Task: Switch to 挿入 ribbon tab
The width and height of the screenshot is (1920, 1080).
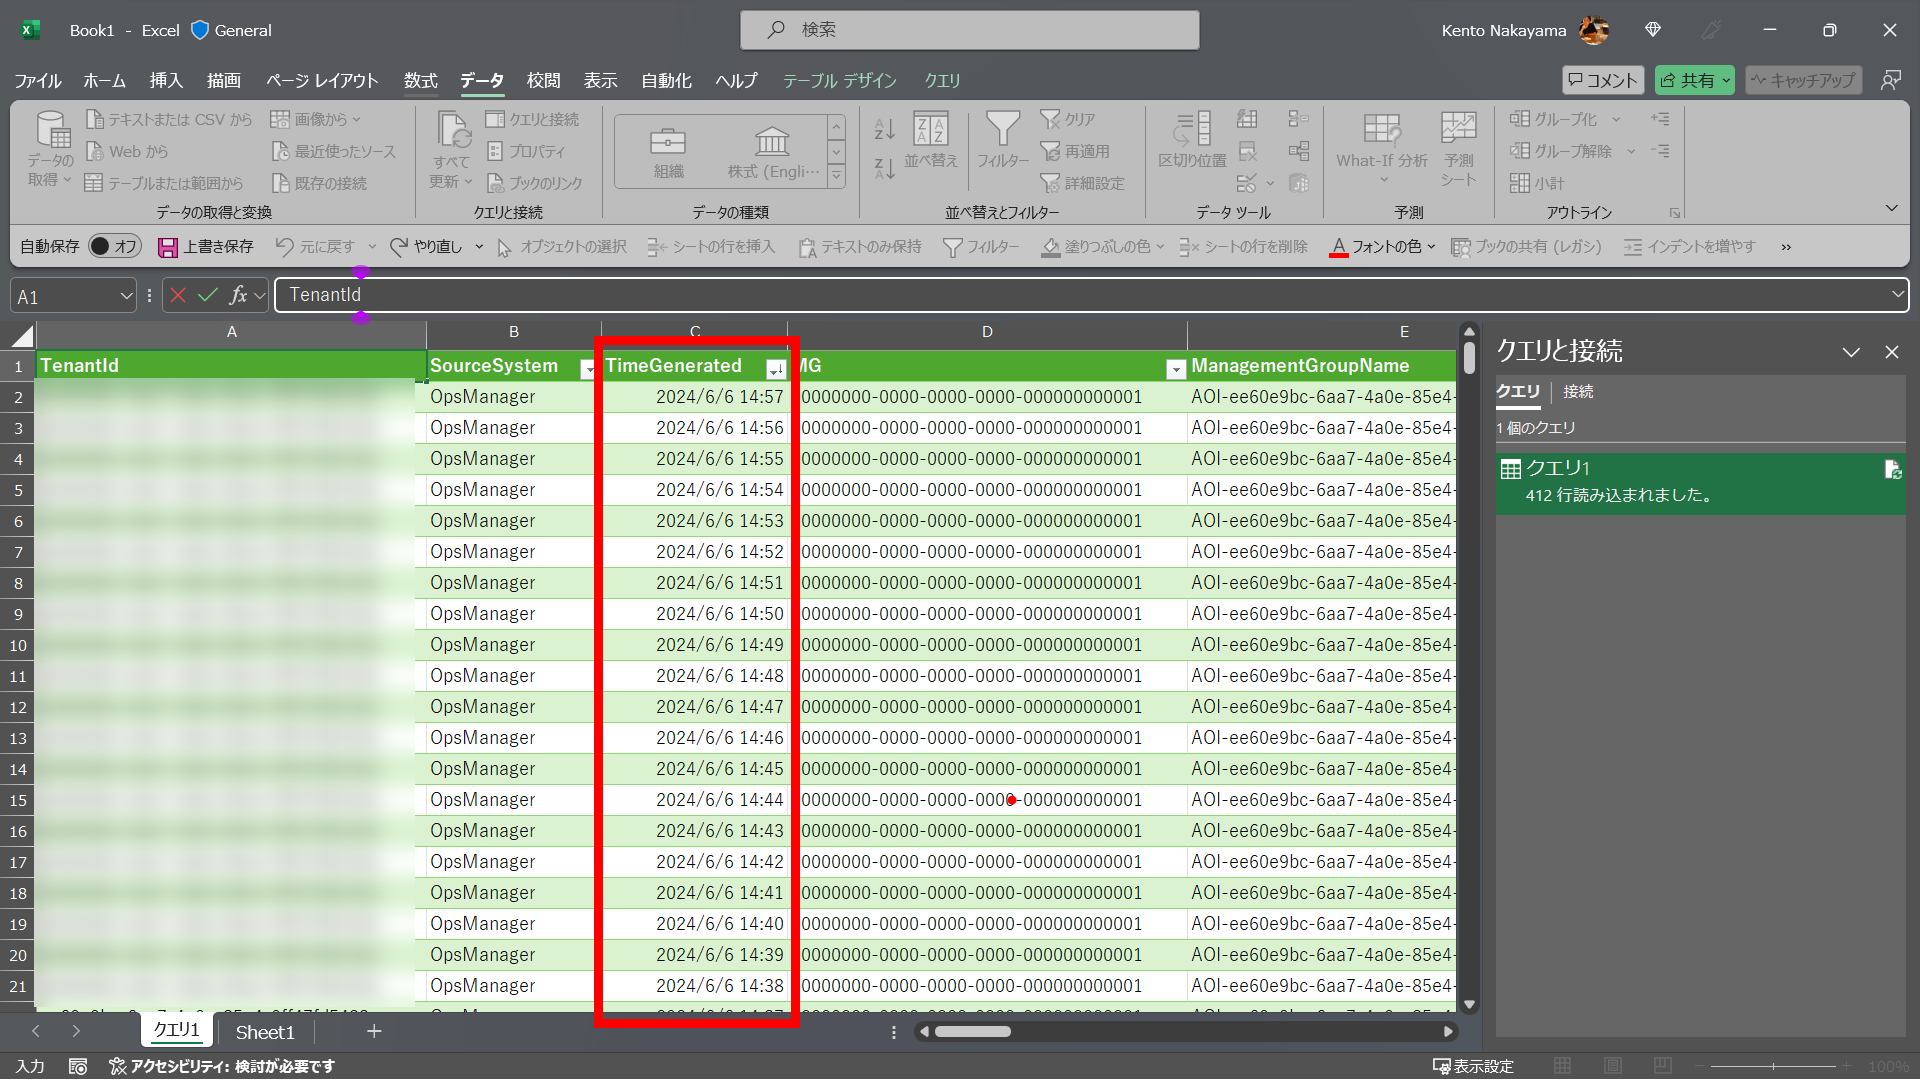Action: [x=166, y=80]
